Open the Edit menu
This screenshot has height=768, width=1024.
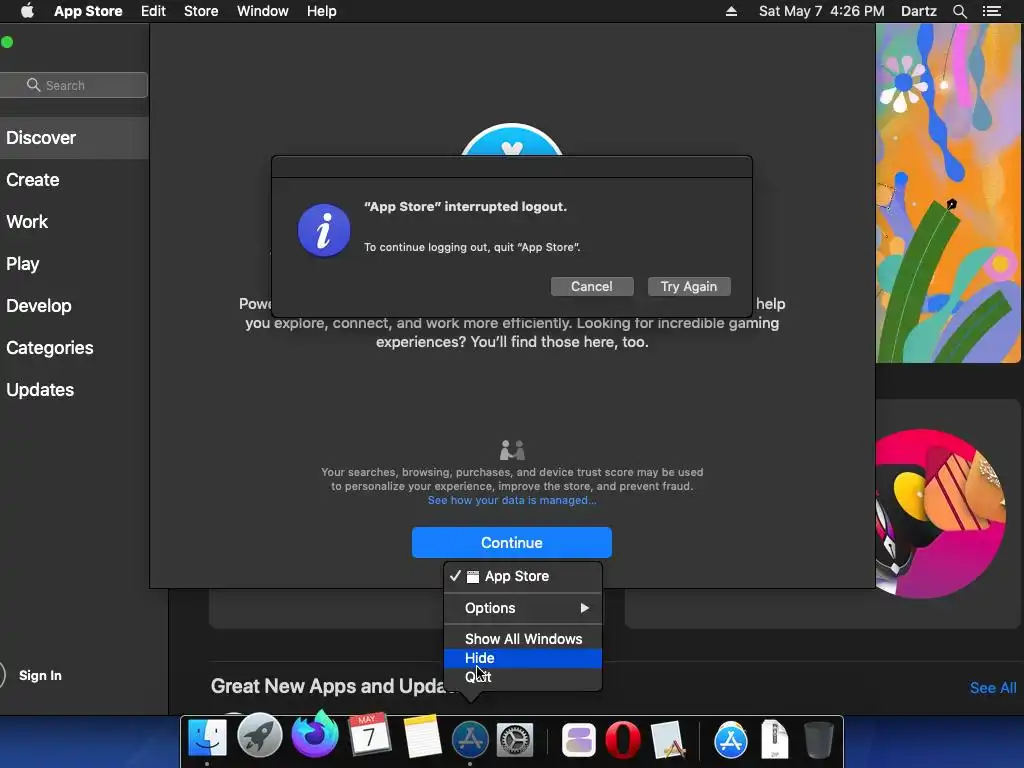point(153,11)
